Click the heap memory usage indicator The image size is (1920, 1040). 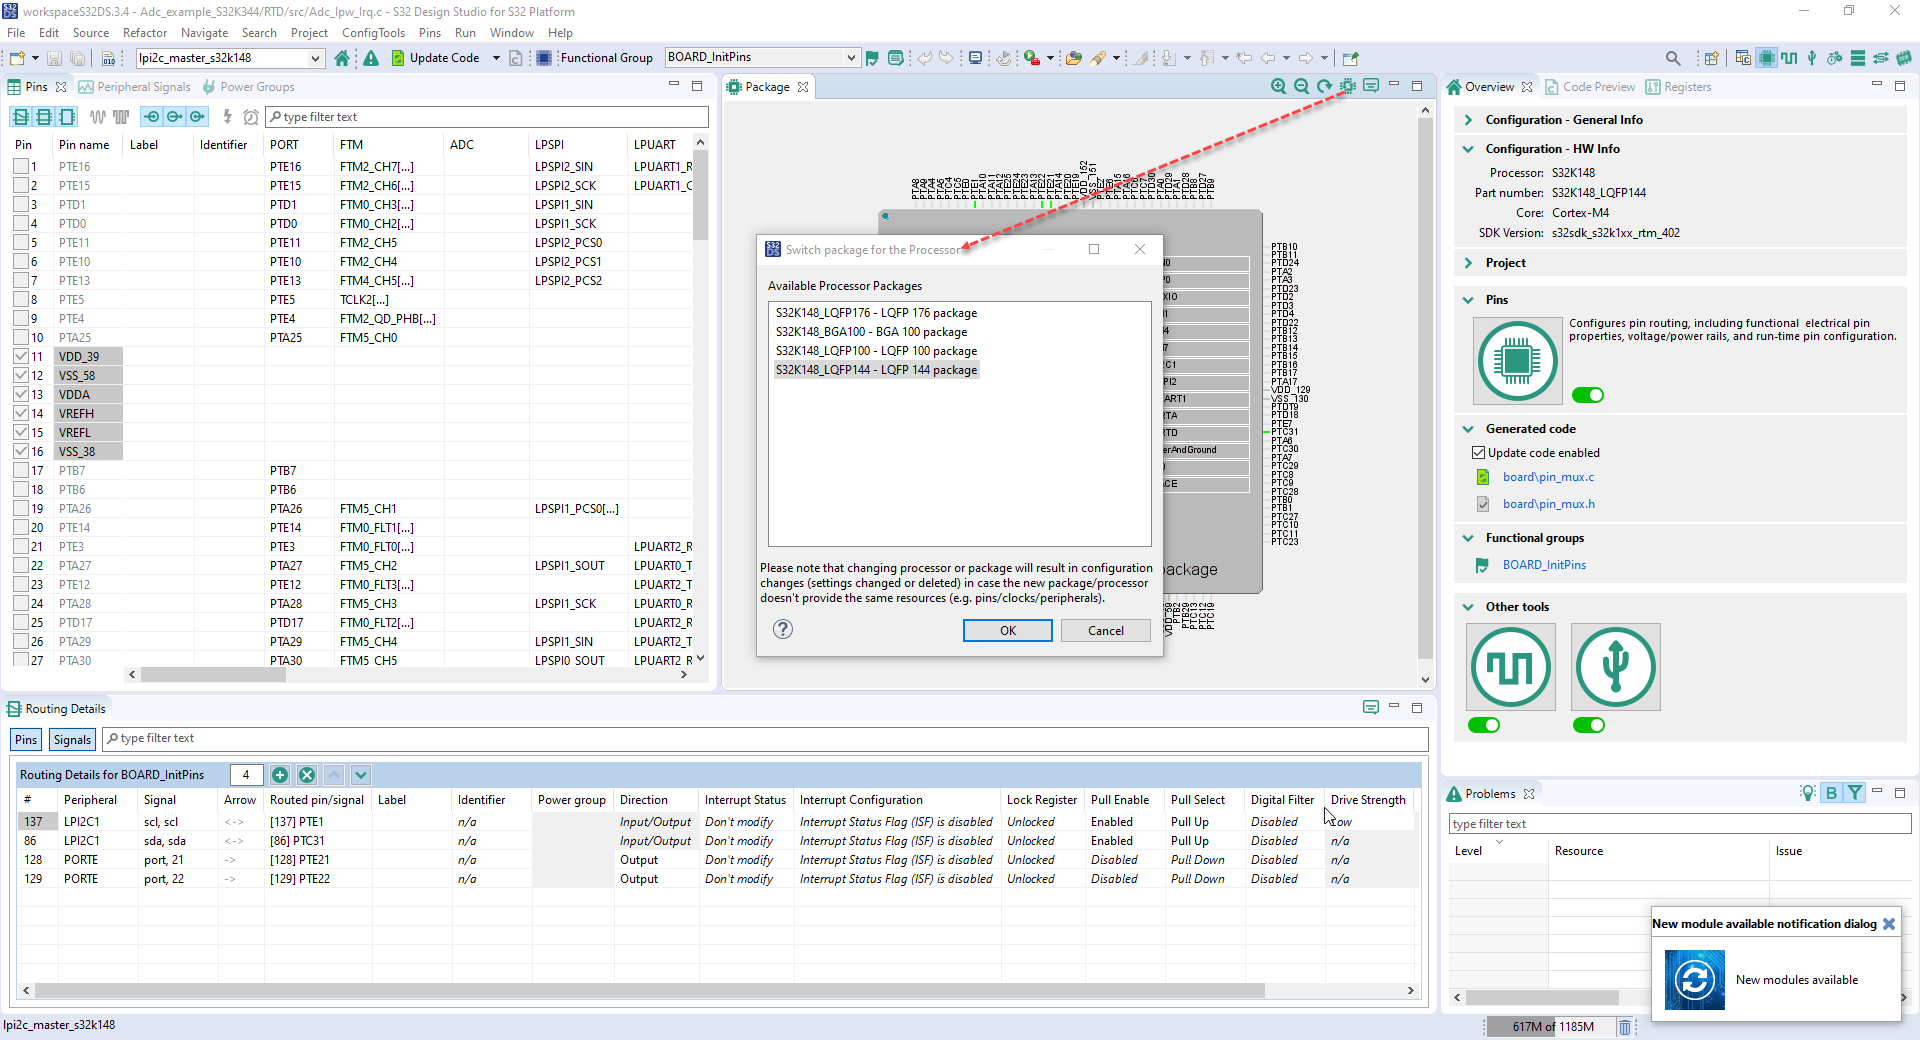tap(1550, 1026)
